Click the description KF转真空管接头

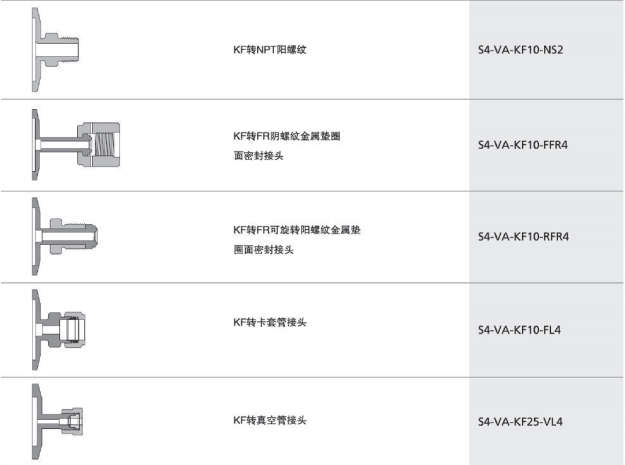pos(270,420)
